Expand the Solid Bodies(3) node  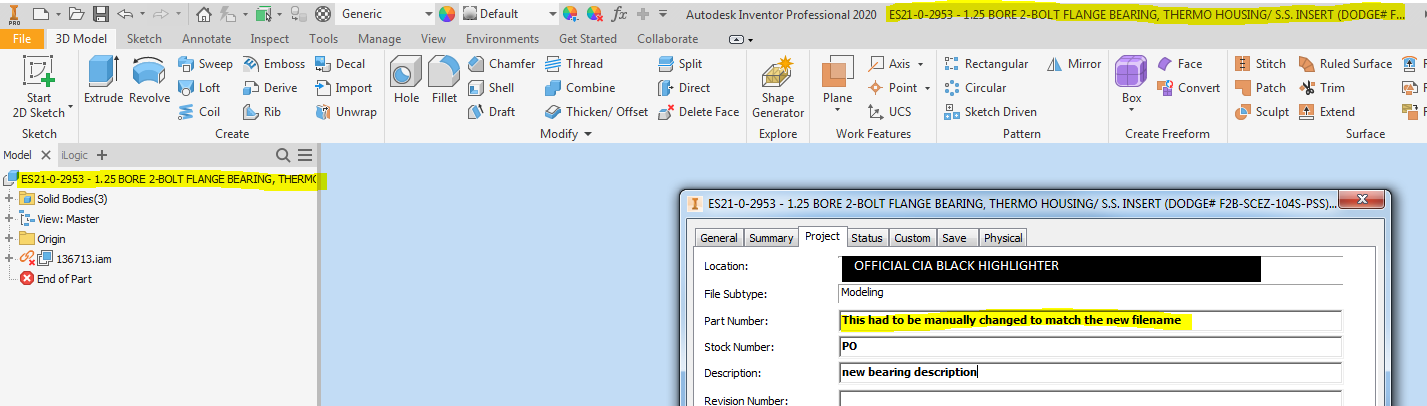click(9, 199)
